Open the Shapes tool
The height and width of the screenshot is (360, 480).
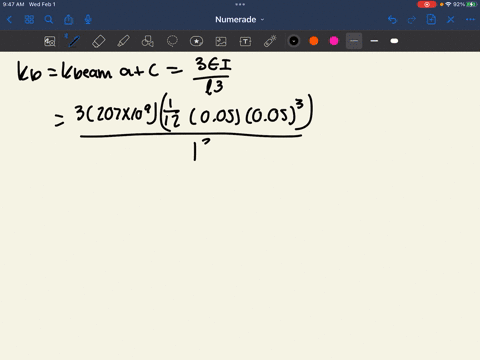[148, 41]
